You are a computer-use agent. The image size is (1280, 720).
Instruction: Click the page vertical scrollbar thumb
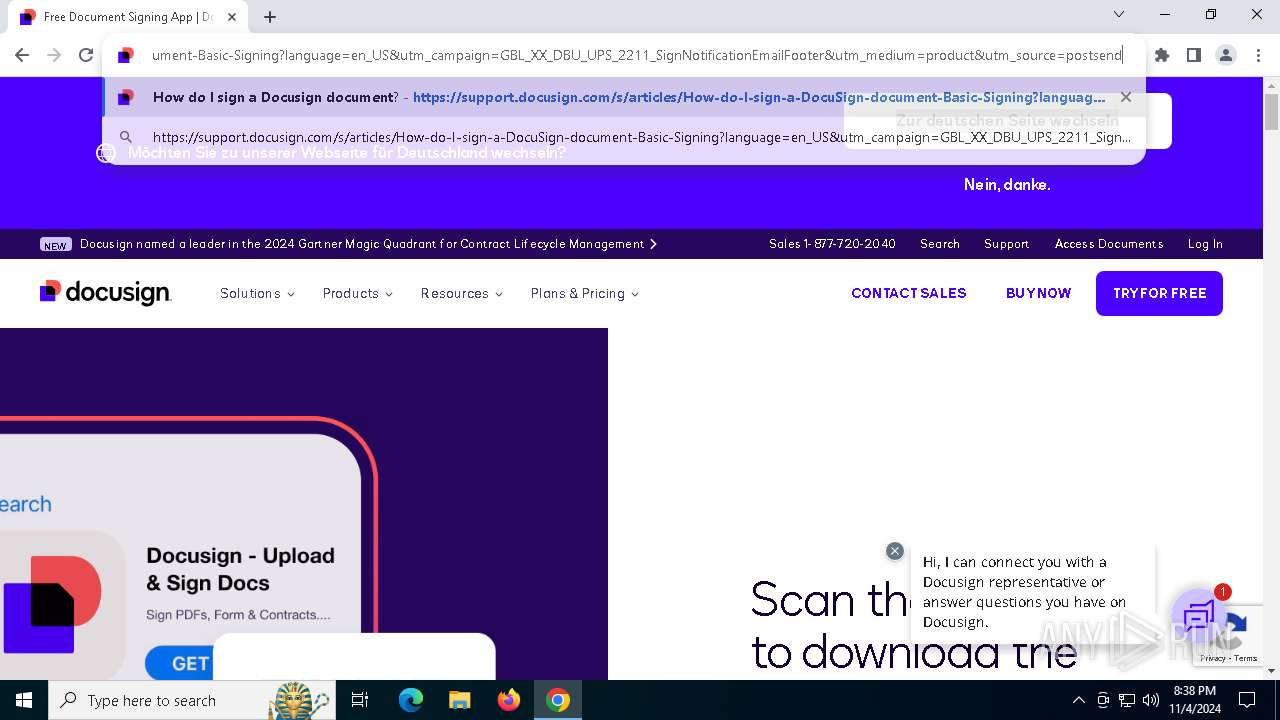click(1271, 112)
